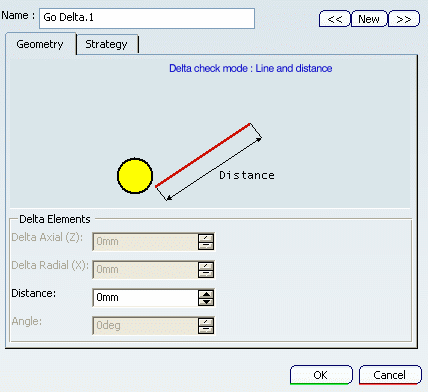Click Delta check mode: Line and distance text
The width and height of the screenshot is (428, 392).
click(x=251, y=68)
